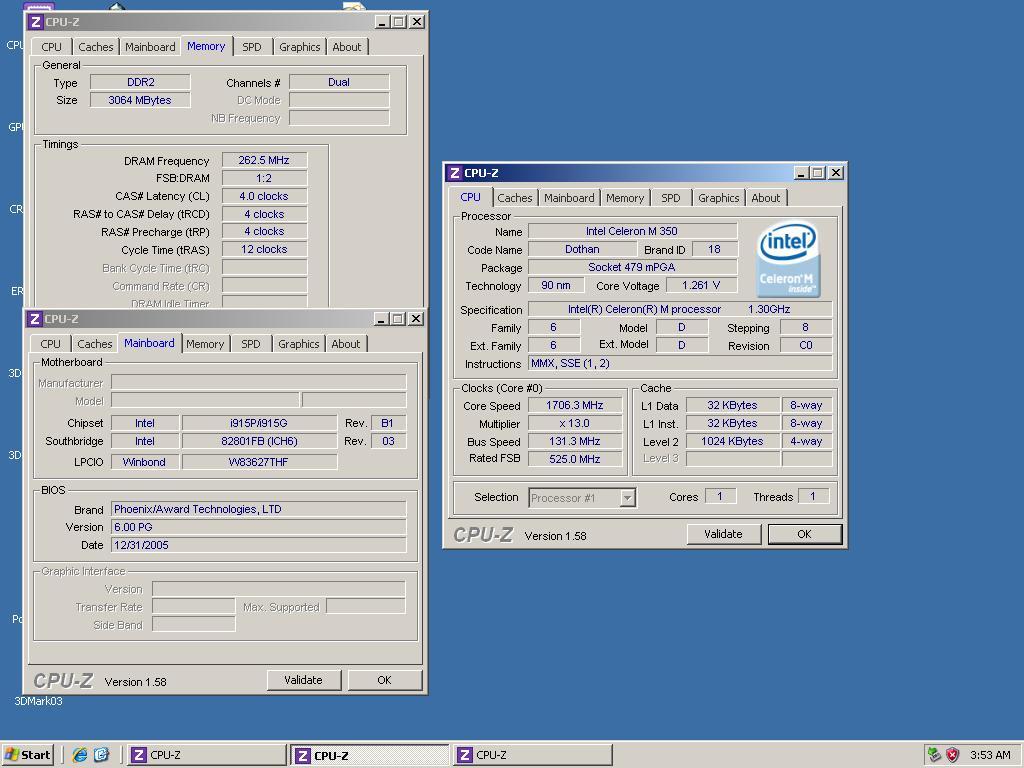Select About tab in Memory window
This screenshot has width=1024, height=768.
click(x=347, y=47)
